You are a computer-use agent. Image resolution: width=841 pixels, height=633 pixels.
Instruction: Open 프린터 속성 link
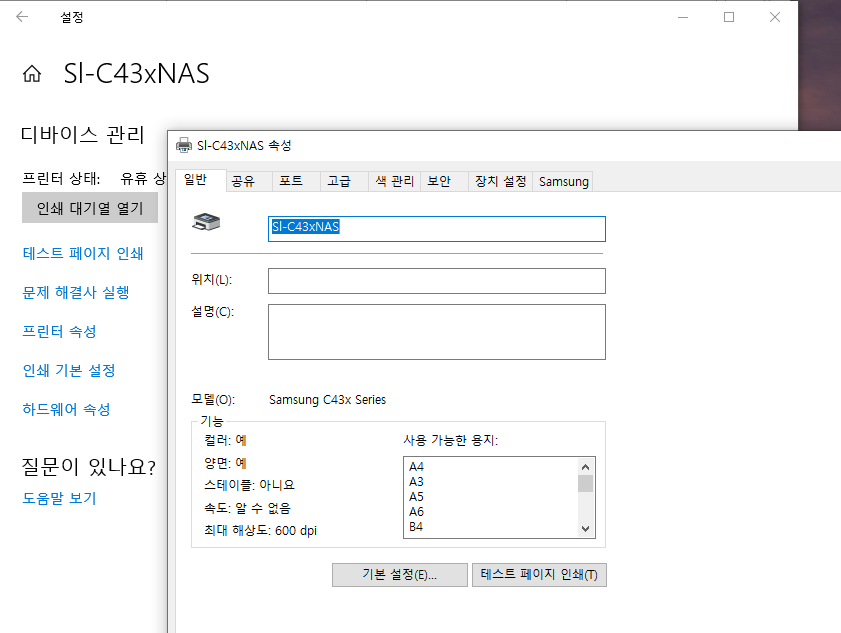60,332
